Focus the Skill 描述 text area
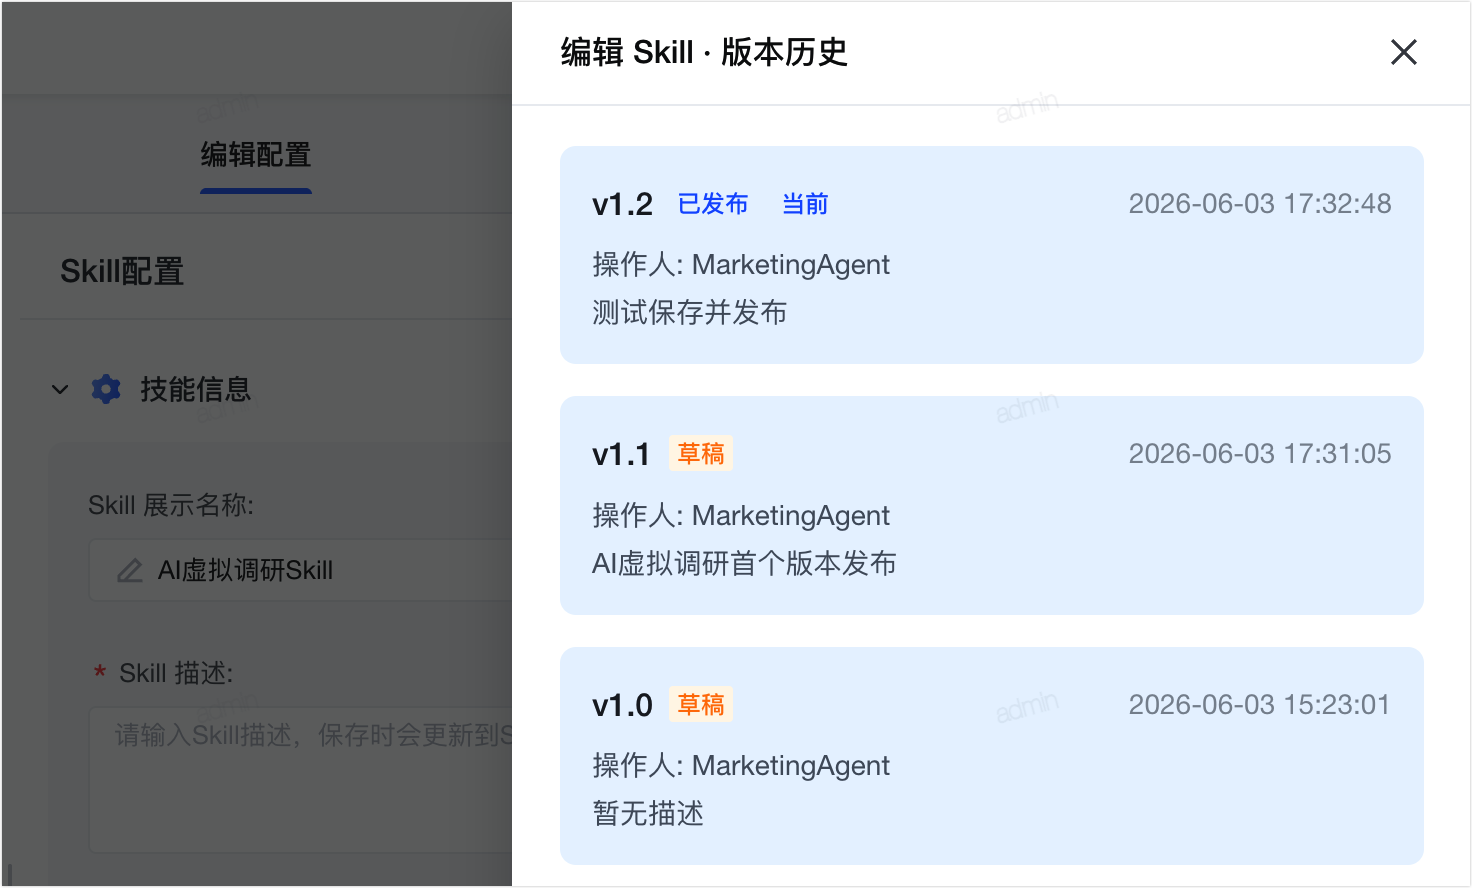The image size is (1472, 888). click(x=300, y=779)
